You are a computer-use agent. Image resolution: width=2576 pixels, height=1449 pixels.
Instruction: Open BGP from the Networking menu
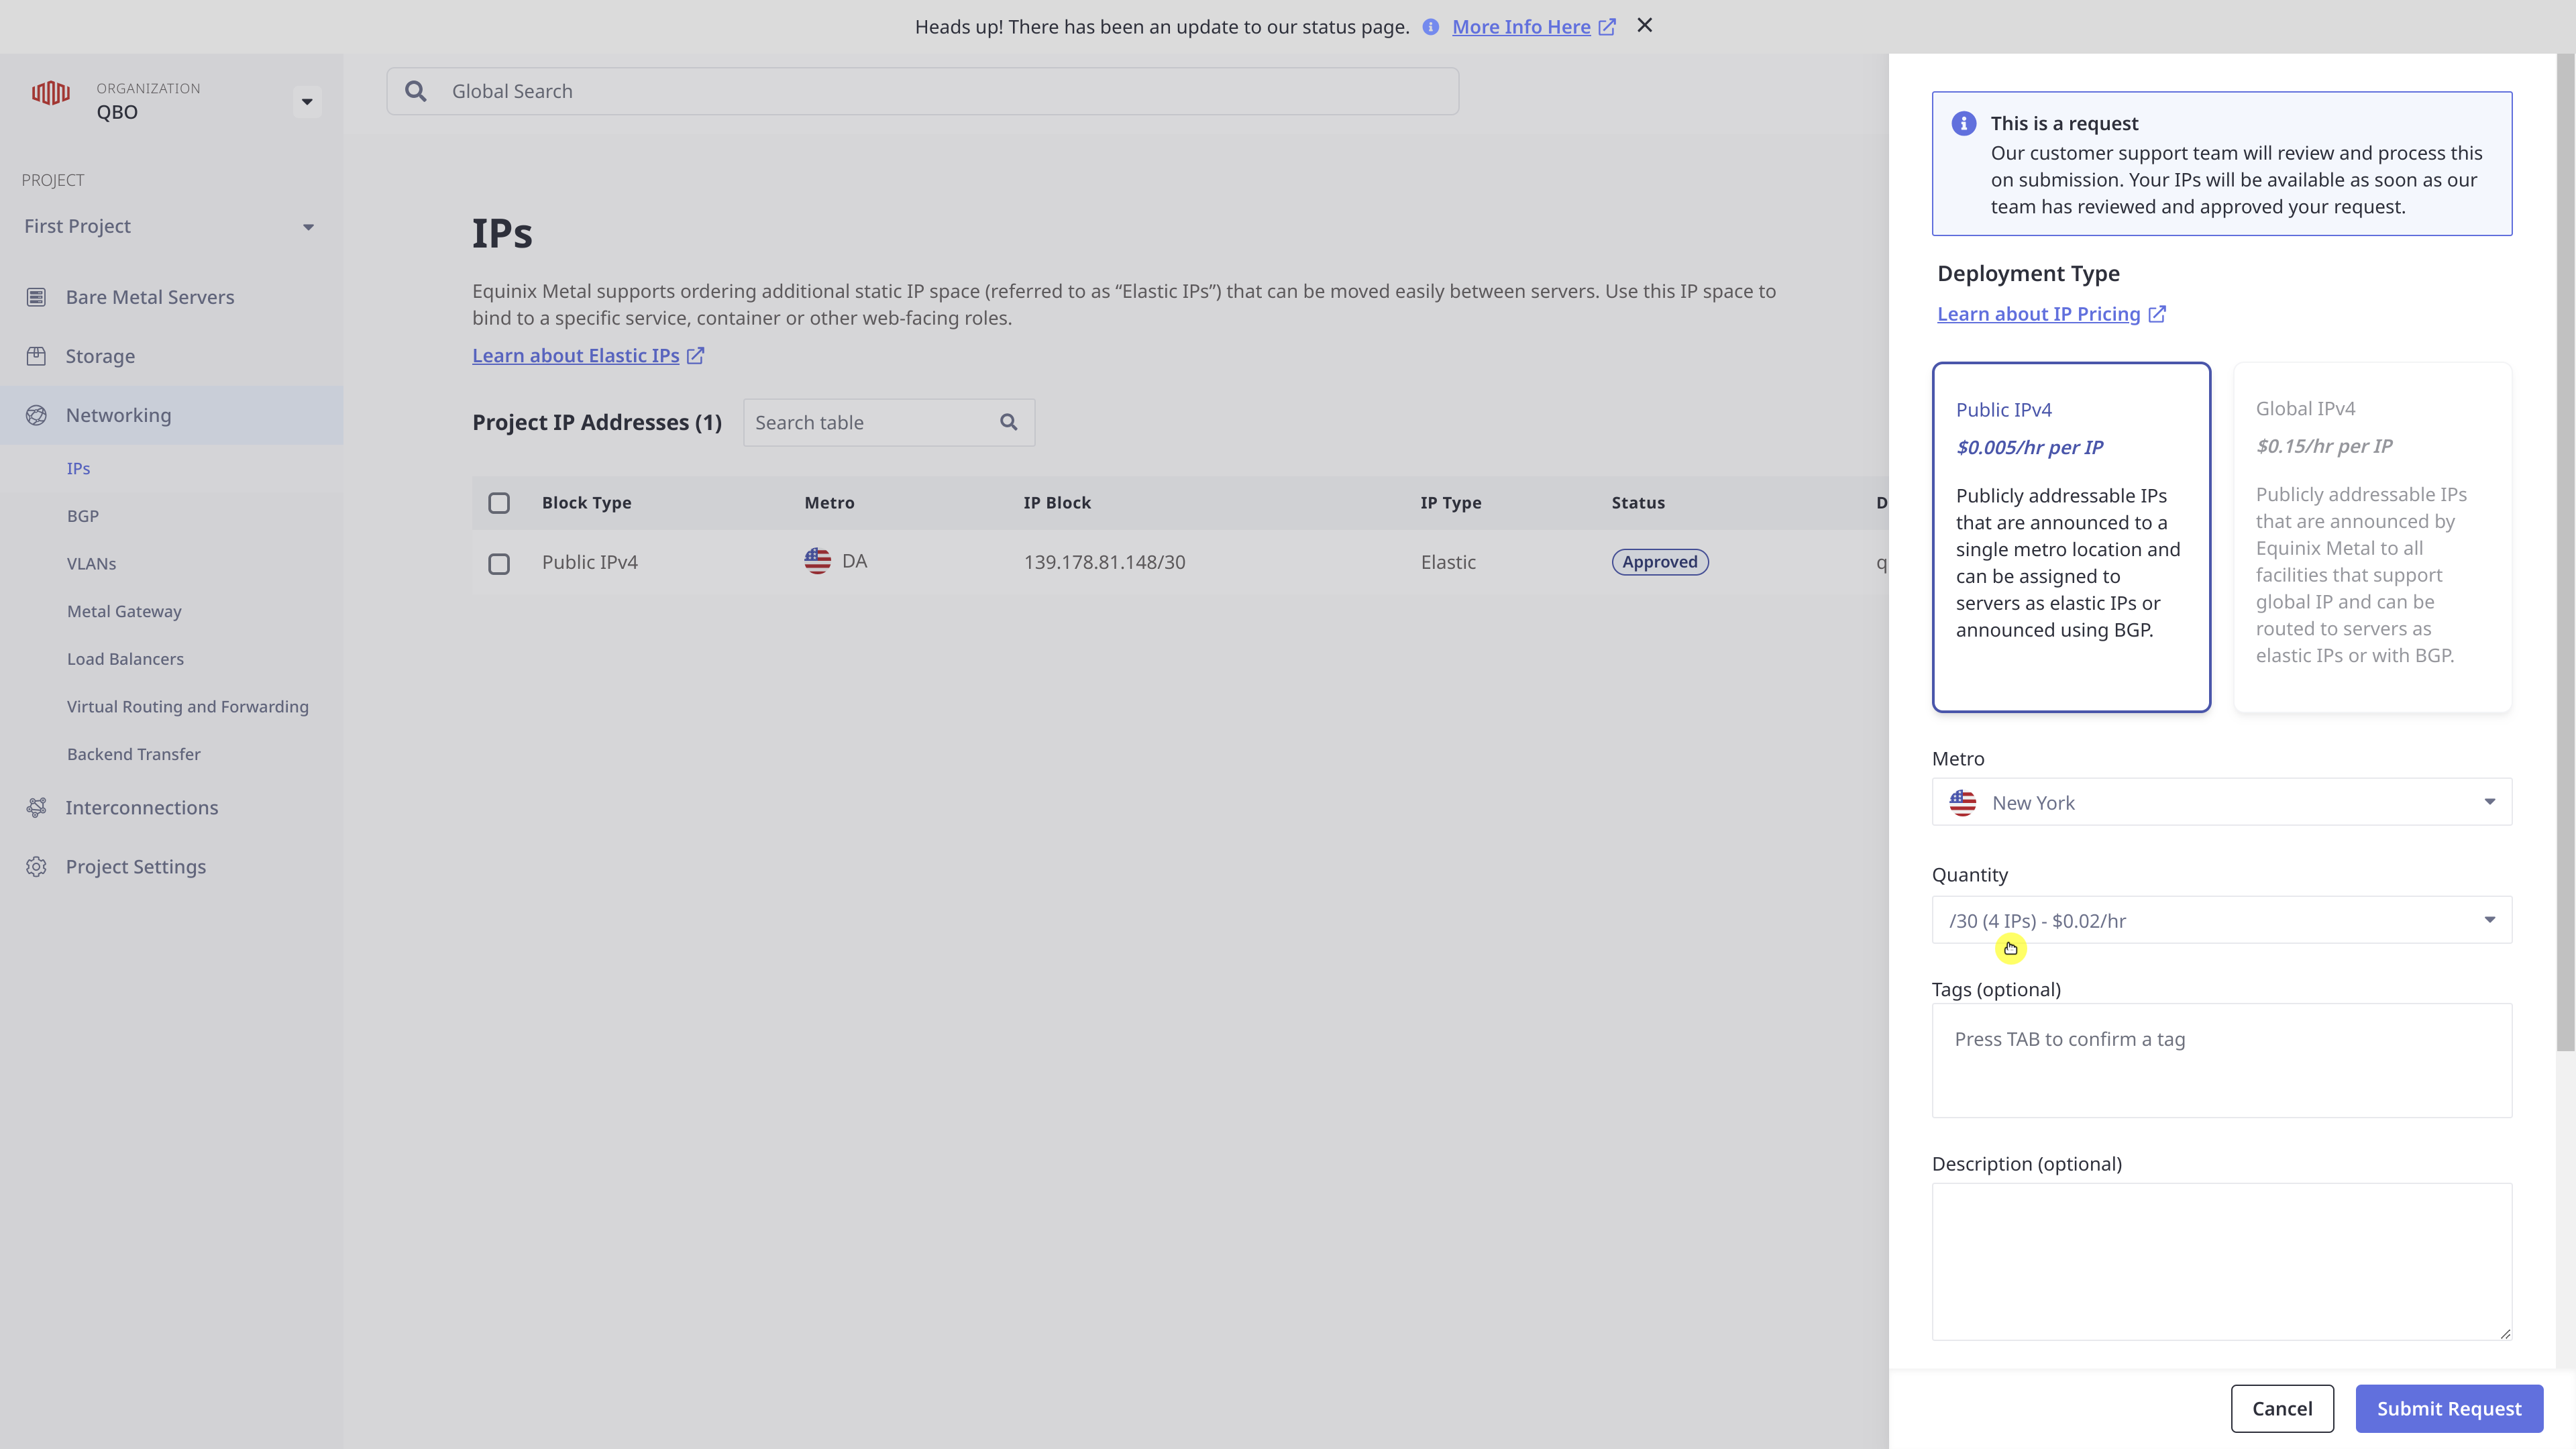click(x=82, y=515)
